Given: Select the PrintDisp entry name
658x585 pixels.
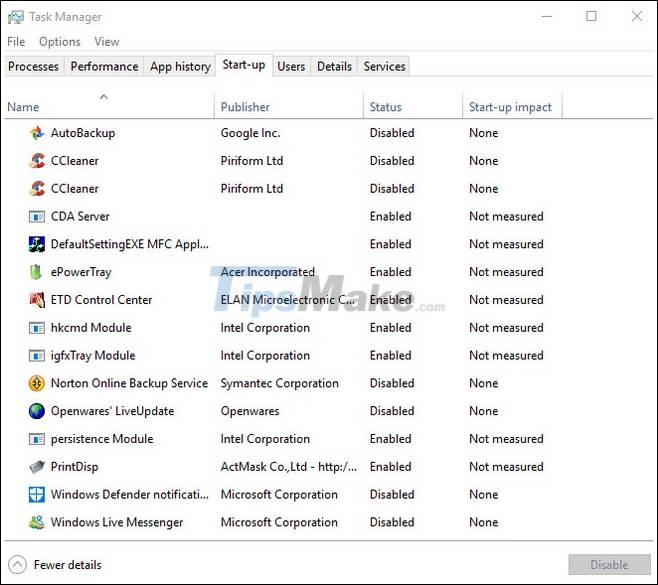Looking at the screenshot, I should point(74,467).
